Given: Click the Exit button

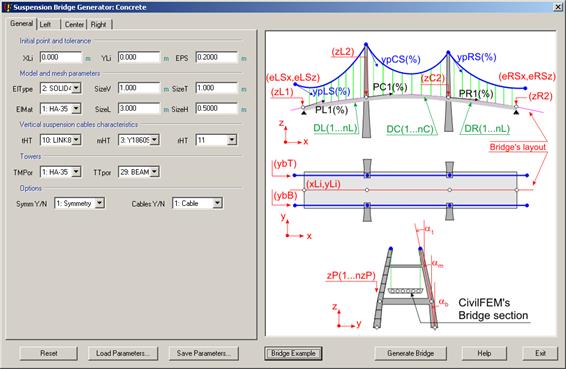Looking at the screenshot, I should (540, 353).
